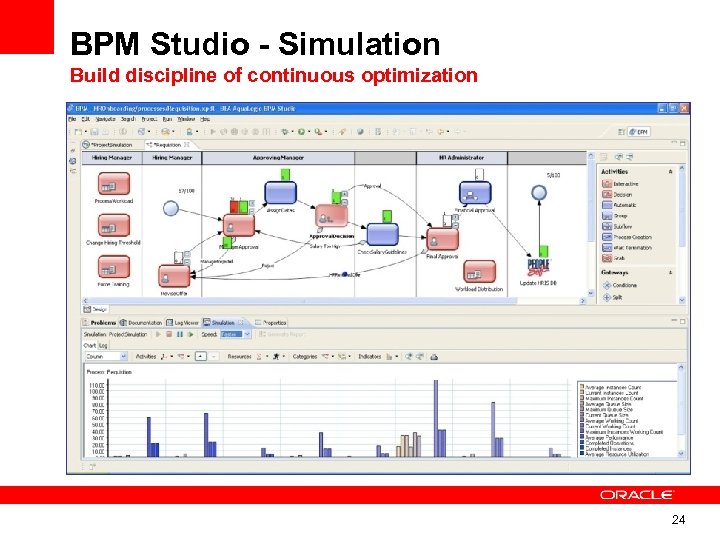Click the chart legend scroll down arrow
The image size is (720, 540).
681,453
